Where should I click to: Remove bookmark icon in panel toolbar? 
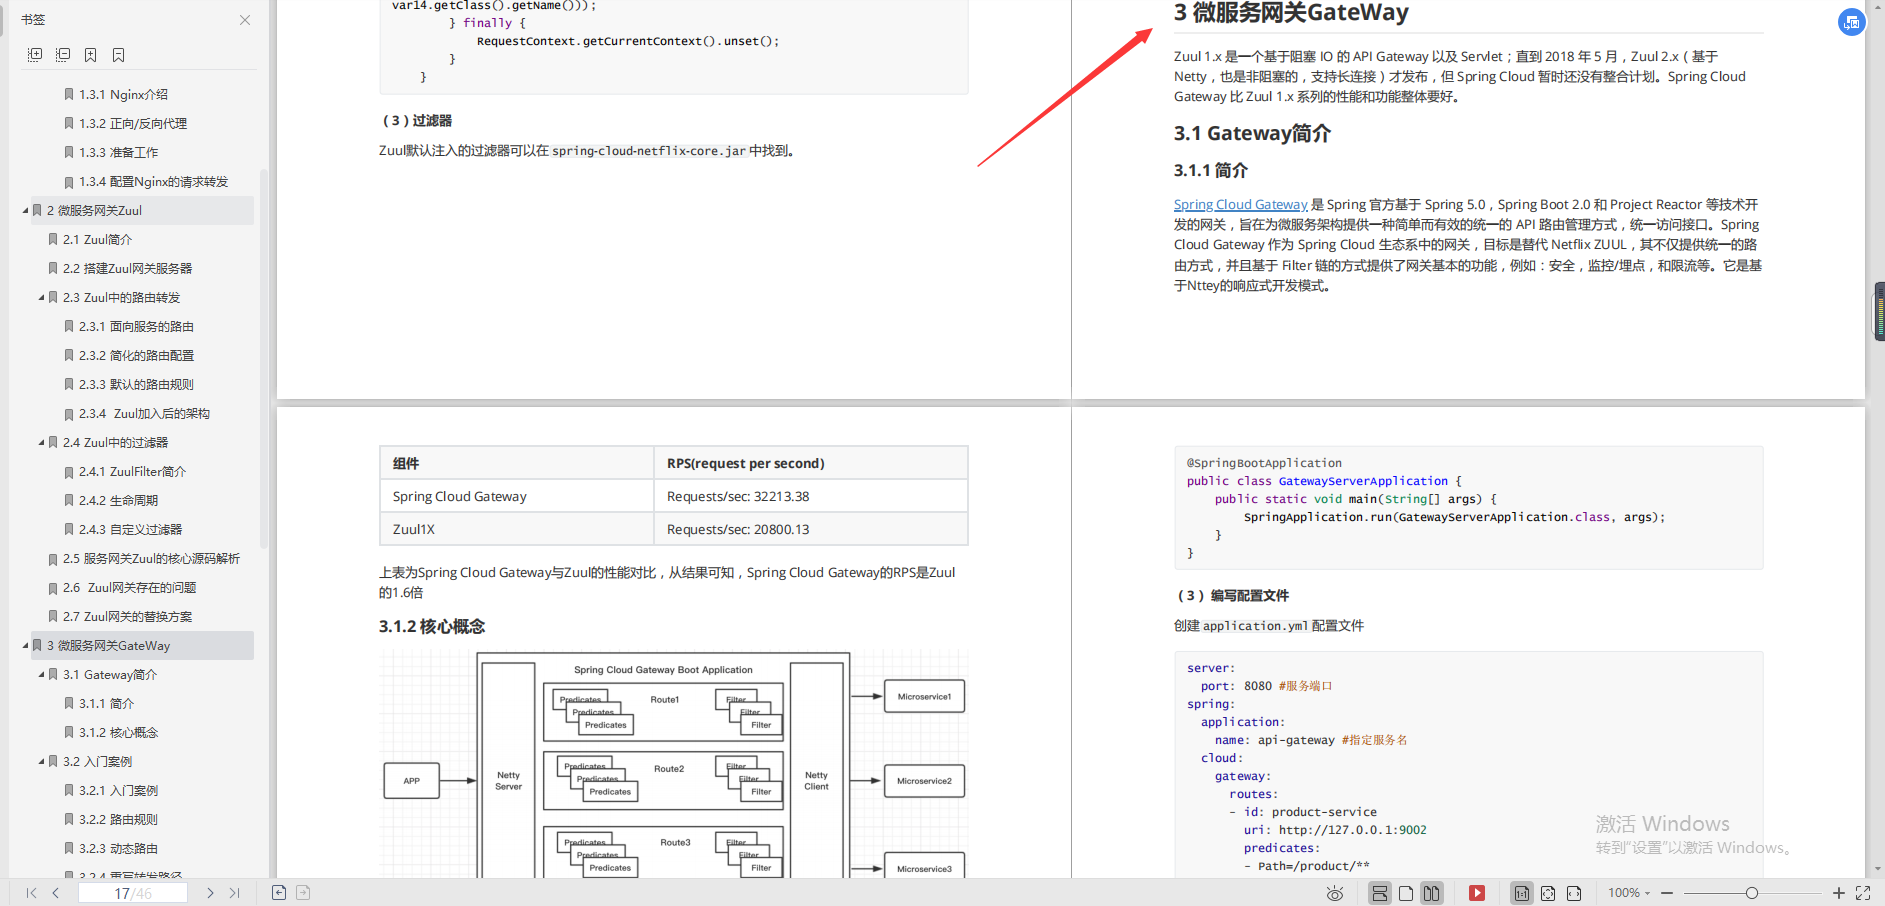(x=119, y=55)
